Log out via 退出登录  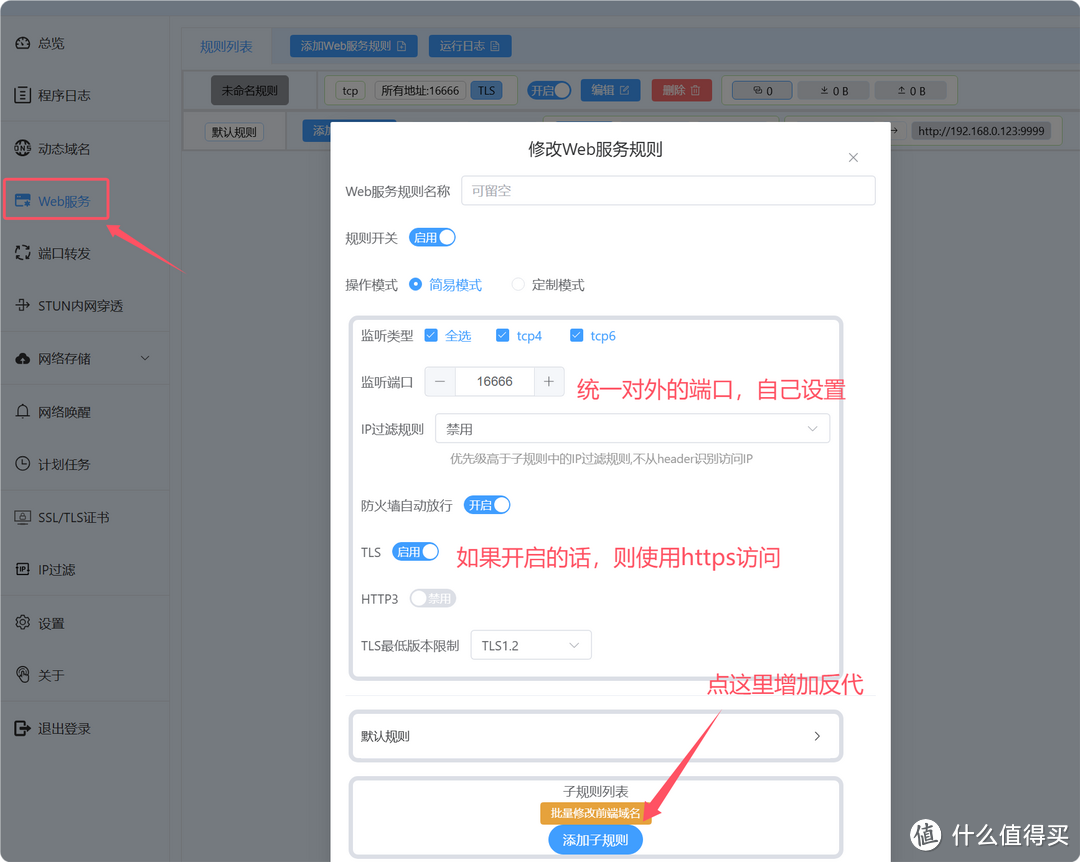[63, 728]
